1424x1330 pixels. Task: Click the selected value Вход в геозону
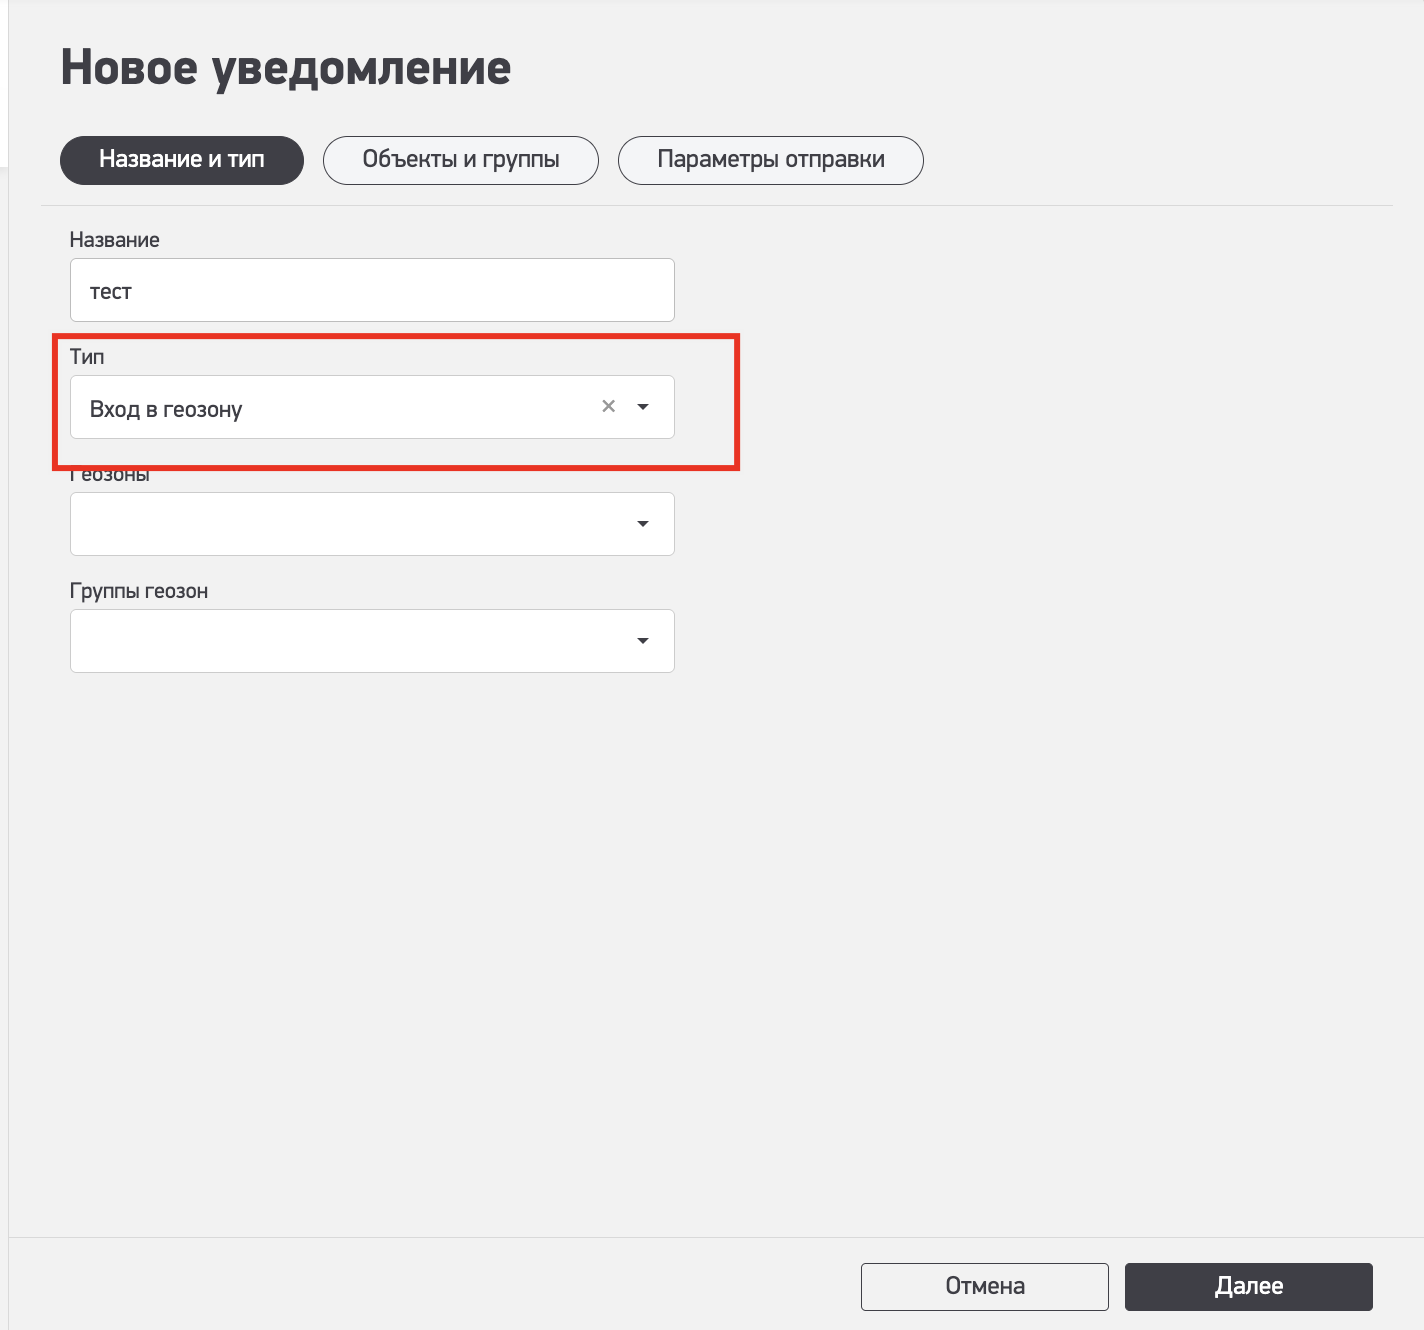[166, 409]
